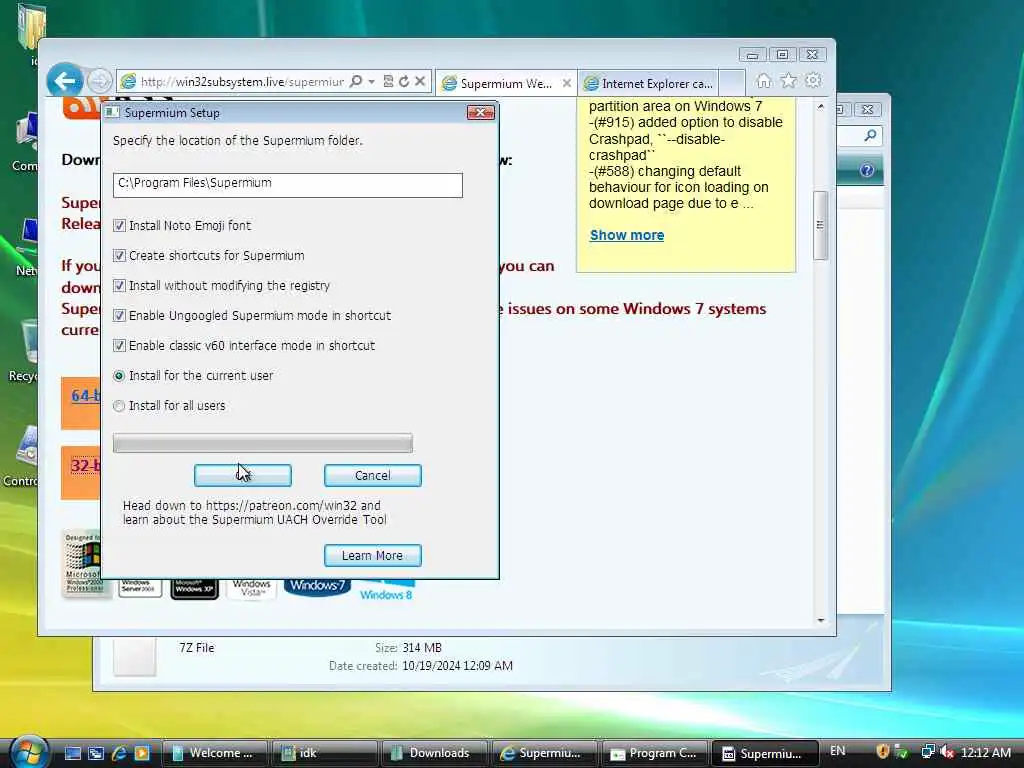Open Internet Explorer Tools gear
The image size is (1024, 768).
click(813, 81)
